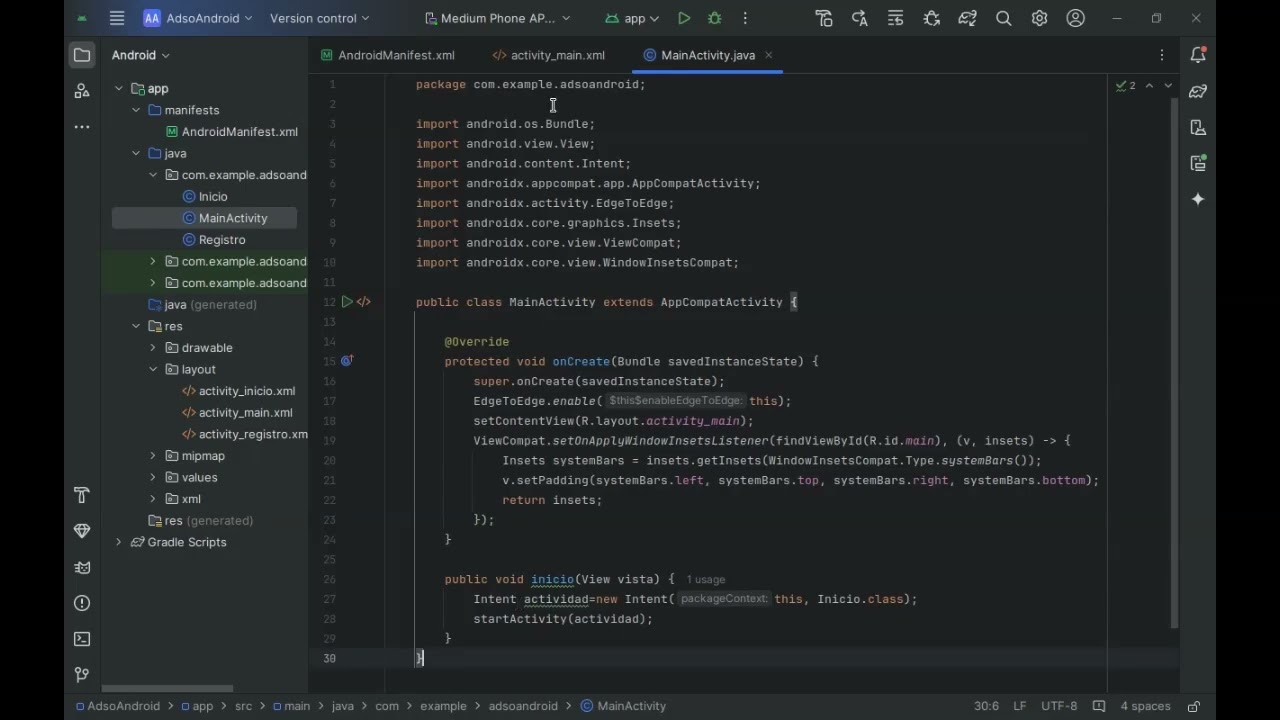Viewport: 1280px width, 720px height.
Task: Open the Problems tool window icon
Action: pos(82,603)
